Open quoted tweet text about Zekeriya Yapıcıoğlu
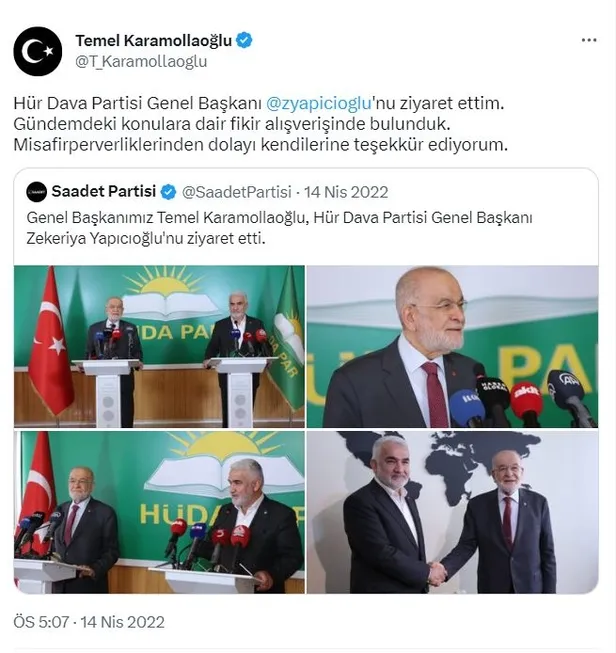Image resolution: width=616 pixels, height=653 pixels. (x=279, y=228)
